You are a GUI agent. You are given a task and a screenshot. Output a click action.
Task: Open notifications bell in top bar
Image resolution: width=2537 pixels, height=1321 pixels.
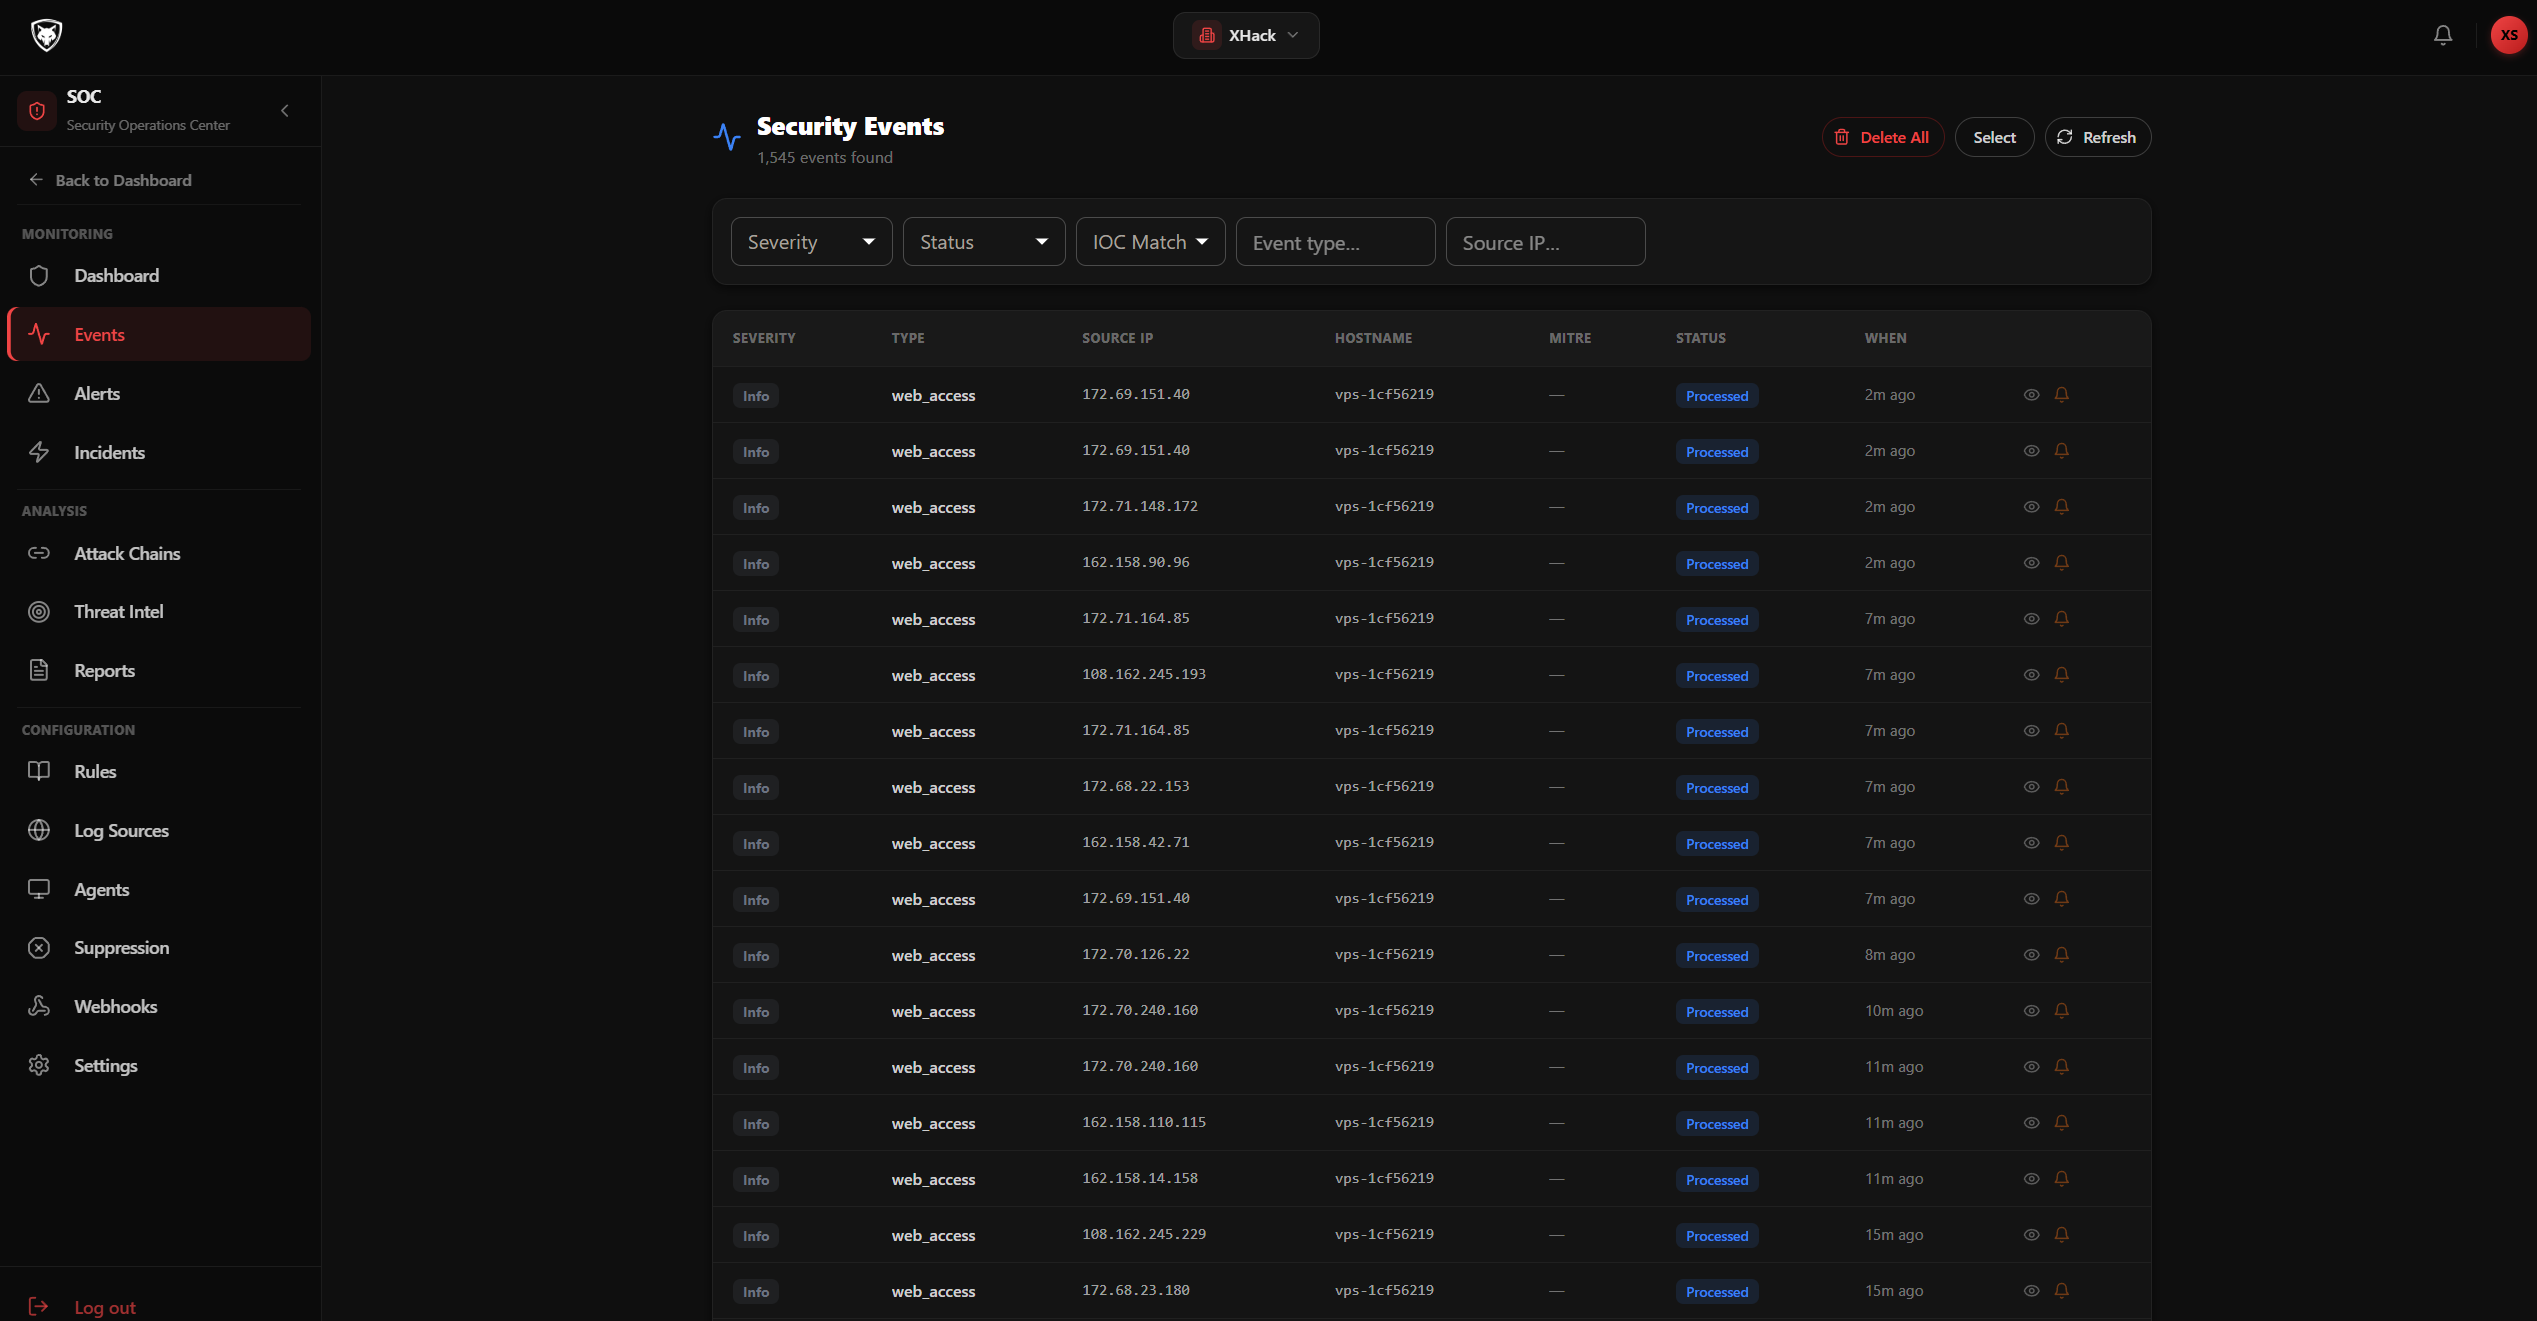pyautogui.click(x=2442, y=35)
